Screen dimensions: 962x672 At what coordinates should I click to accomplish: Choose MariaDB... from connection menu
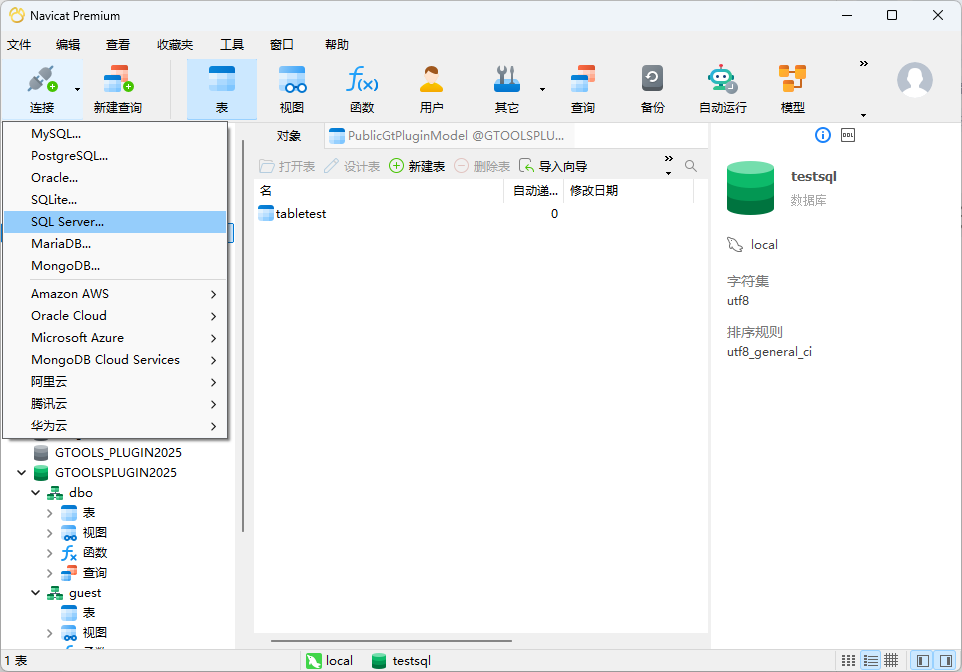(115, 244)
